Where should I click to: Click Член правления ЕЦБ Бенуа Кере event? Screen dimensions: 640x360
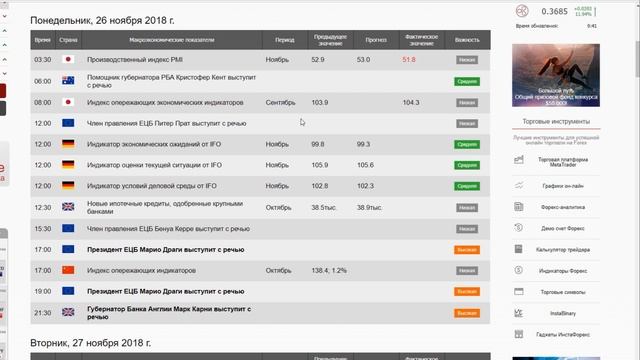coord(168,229)
